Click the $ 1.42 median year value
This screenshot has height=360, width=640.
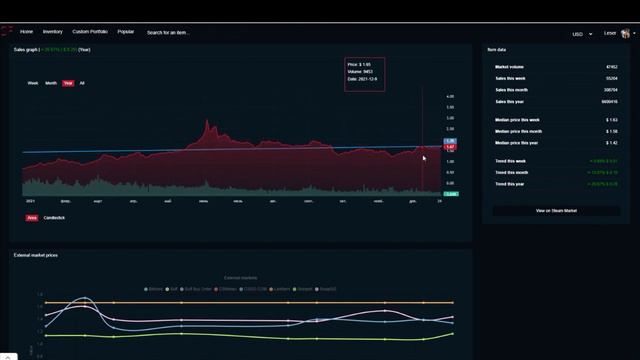611,143
